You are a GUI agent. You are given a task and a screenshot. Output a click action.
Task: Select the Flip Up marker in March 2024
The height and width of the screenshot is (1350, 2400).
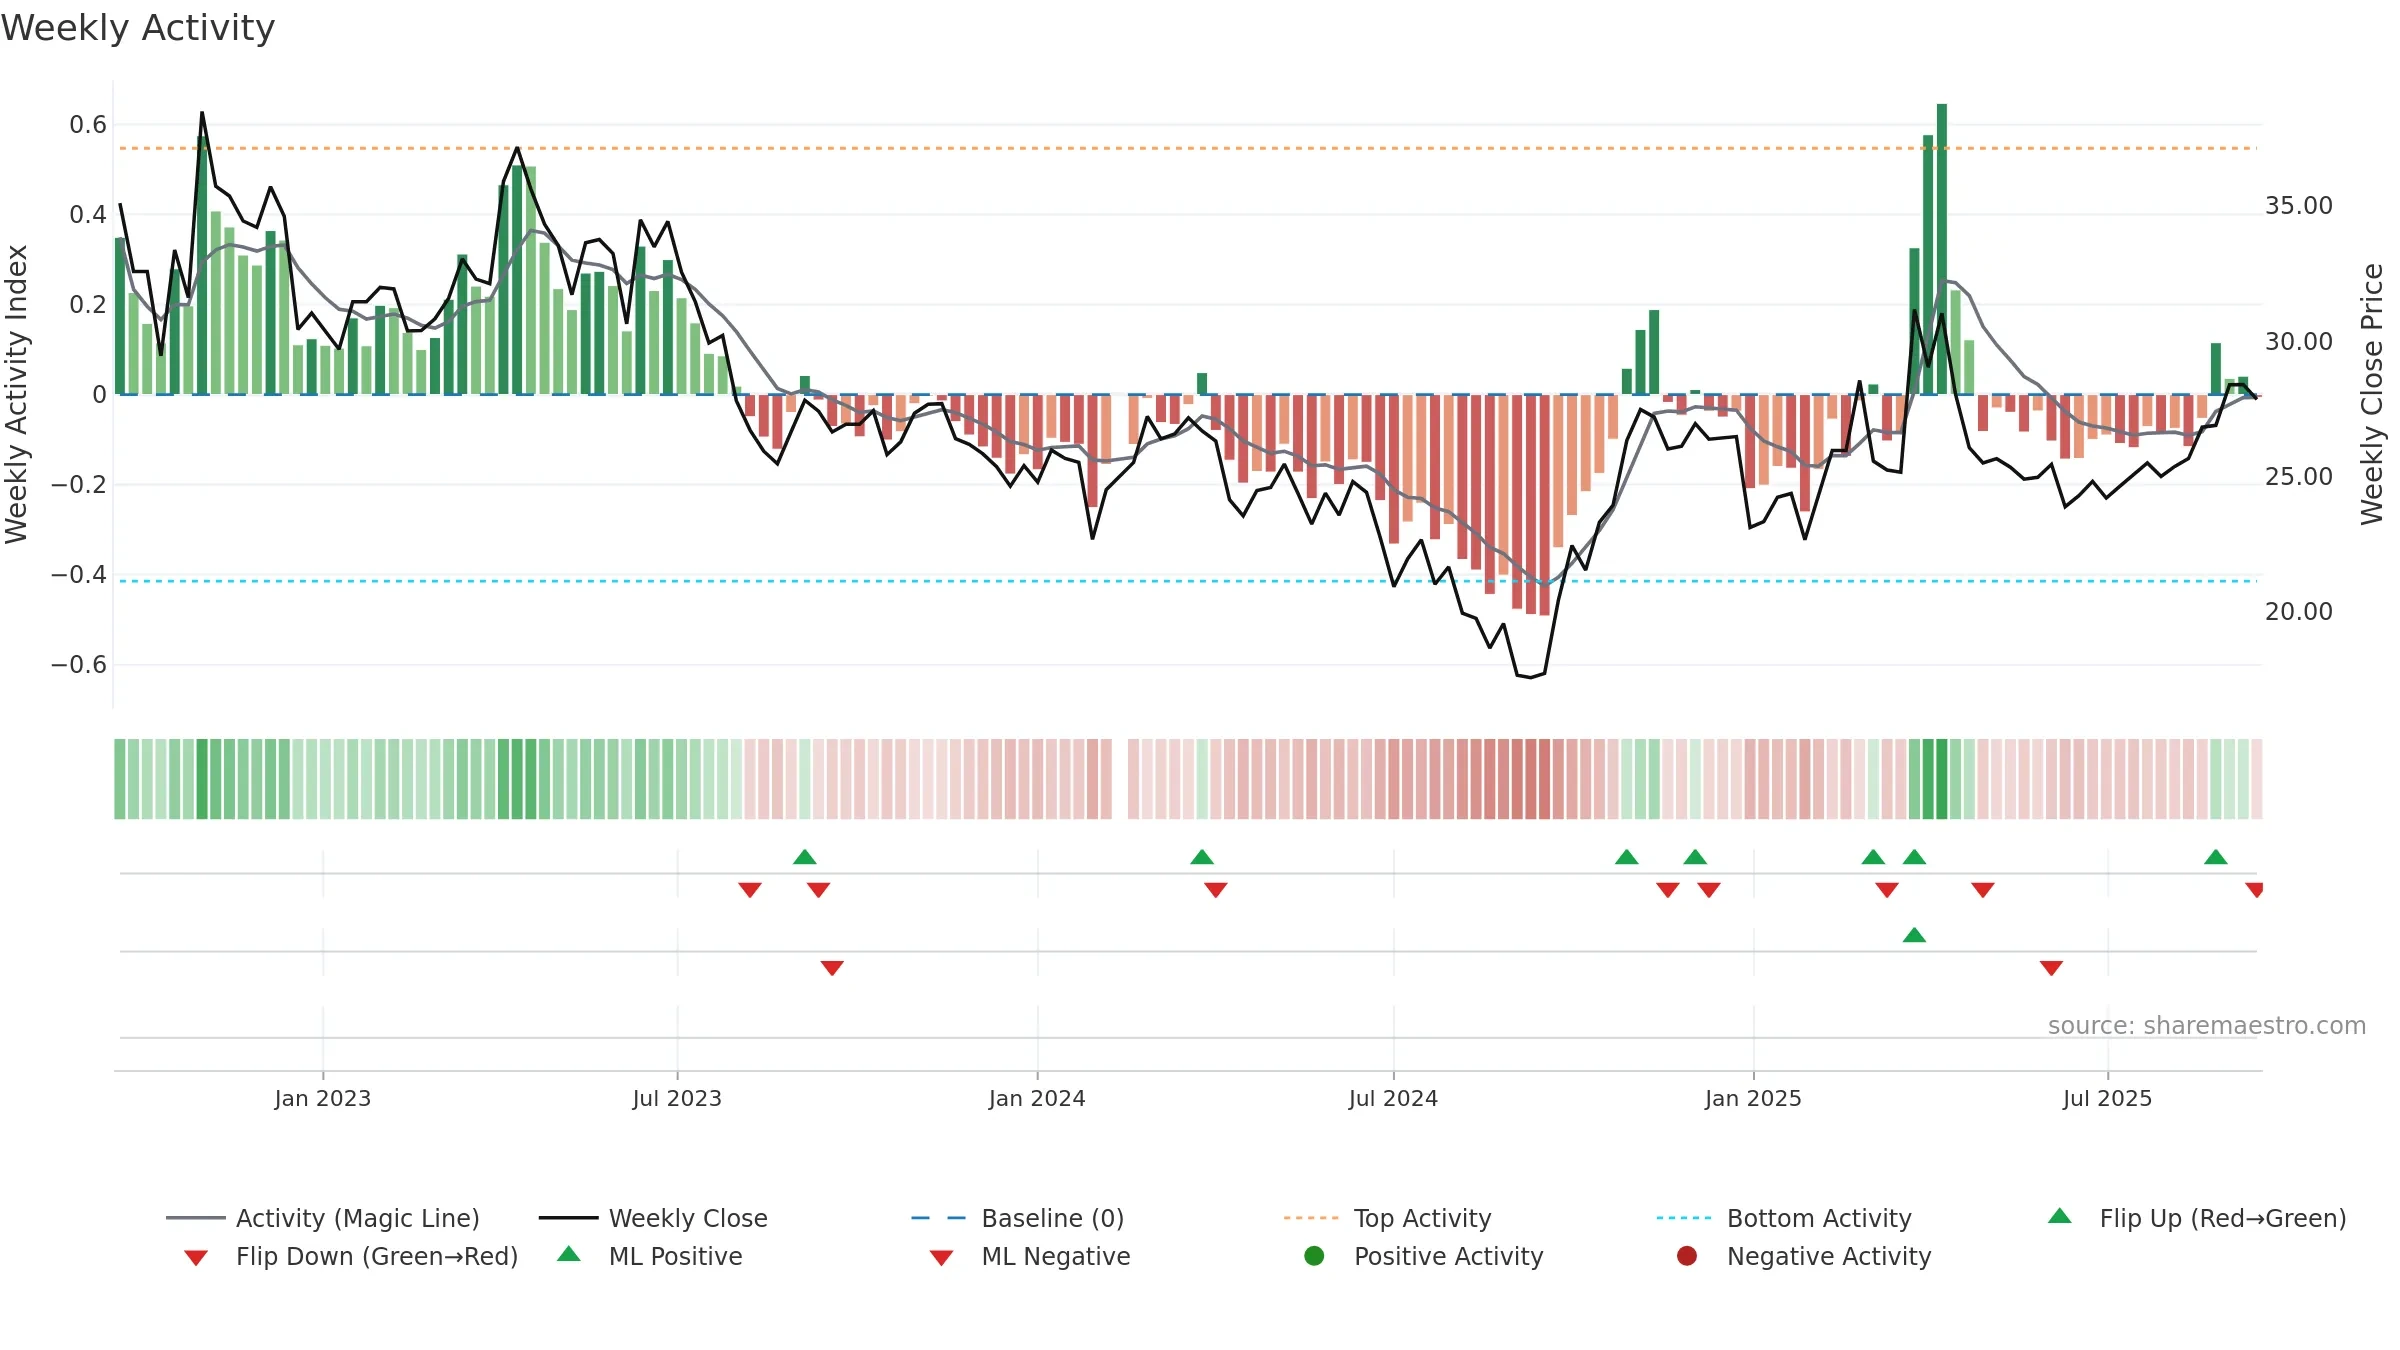point(1202,857)
